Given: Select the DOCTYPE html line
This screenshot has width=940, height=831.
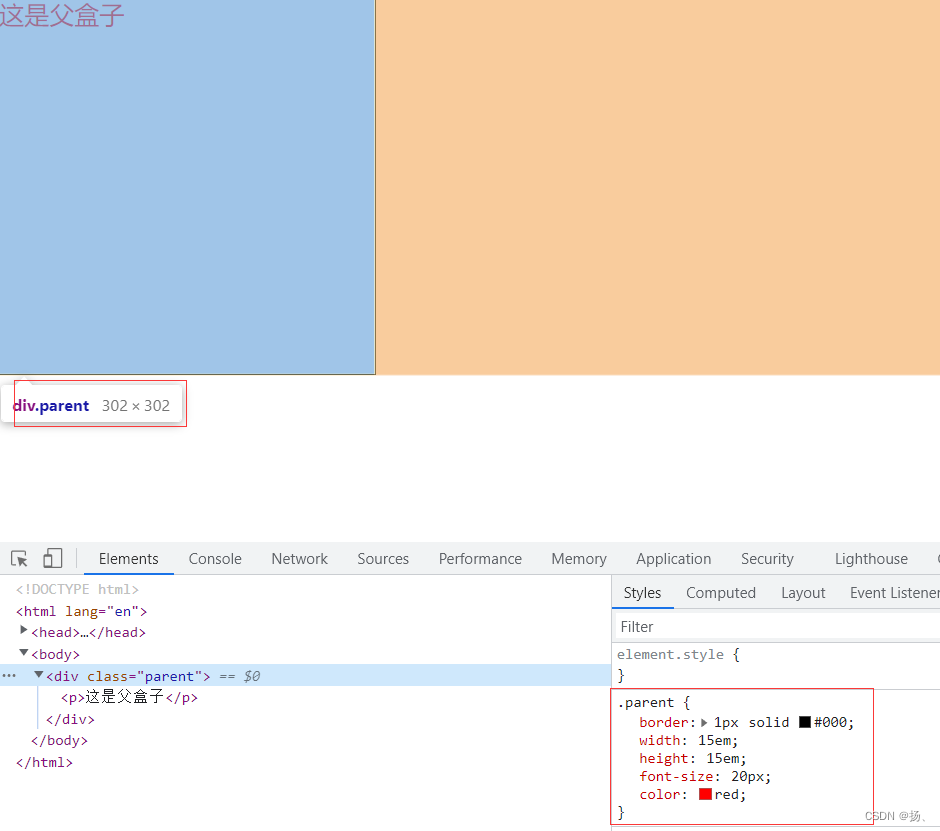Looking at the screenshot, I should point(77,589).
